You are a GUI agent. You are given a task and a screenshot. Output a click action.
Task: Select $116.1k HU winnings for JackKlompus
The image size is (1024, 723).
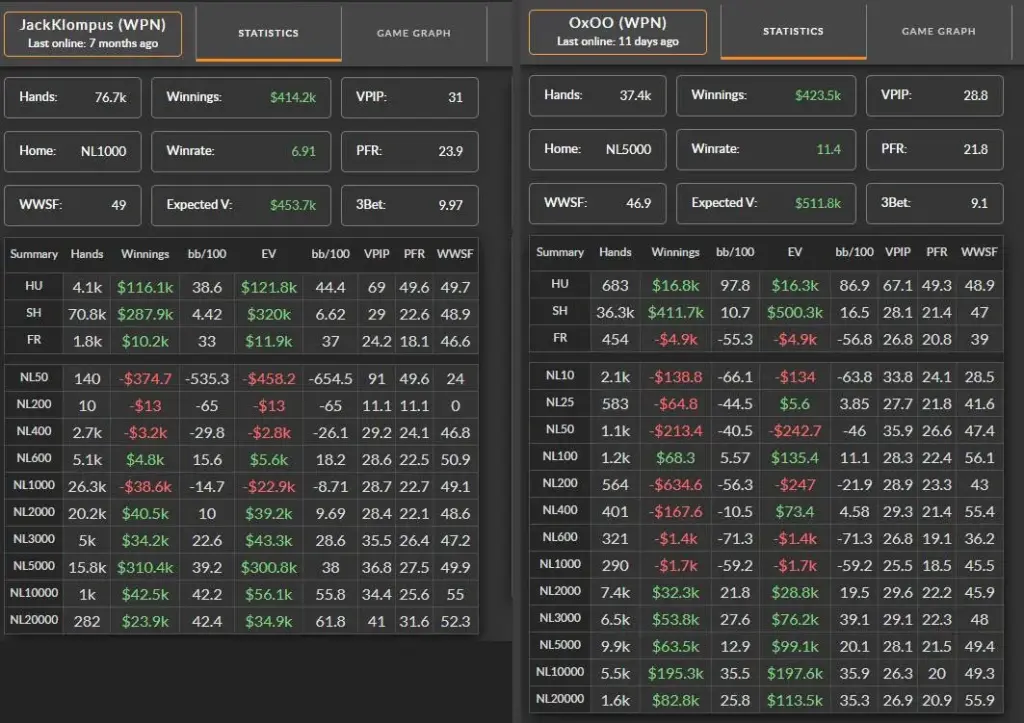click(145, 287)
